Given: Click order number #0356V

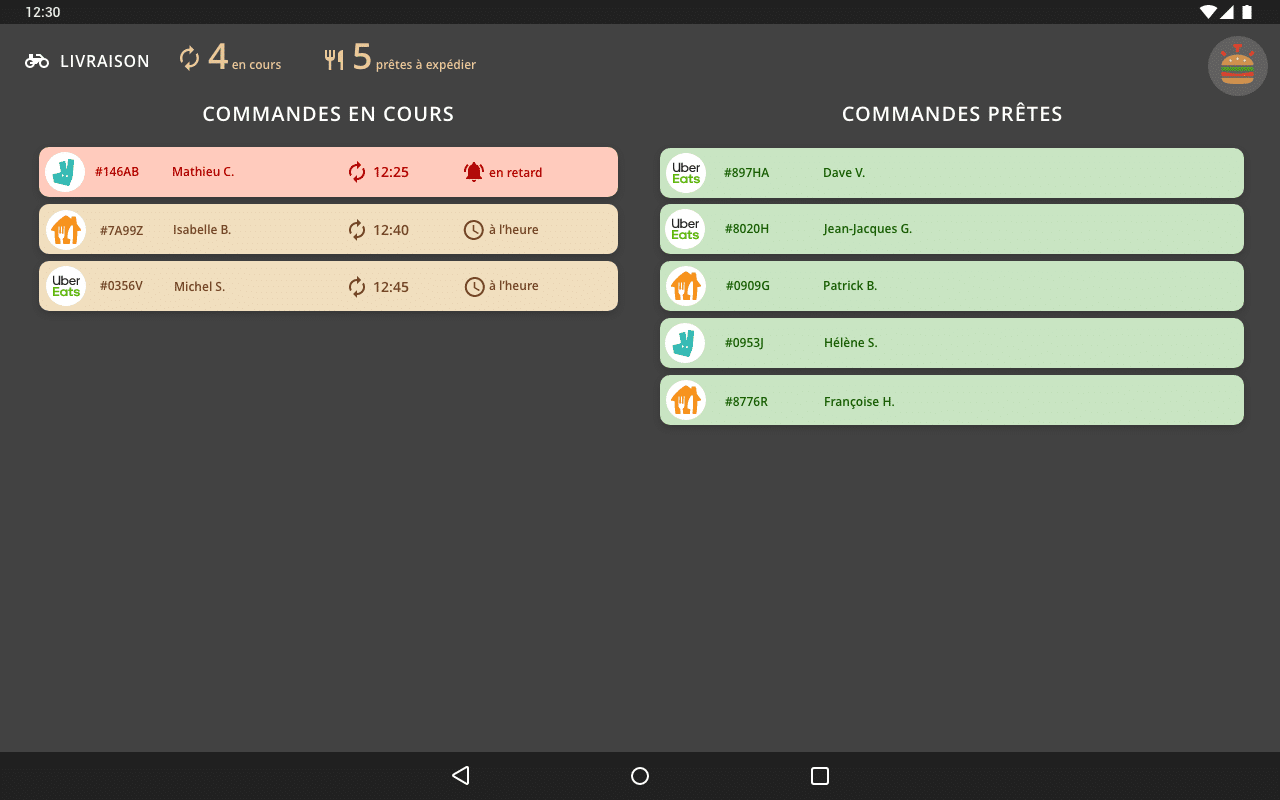Looking at the screenshot, I should pyautogui.click(x=122, y=286).
